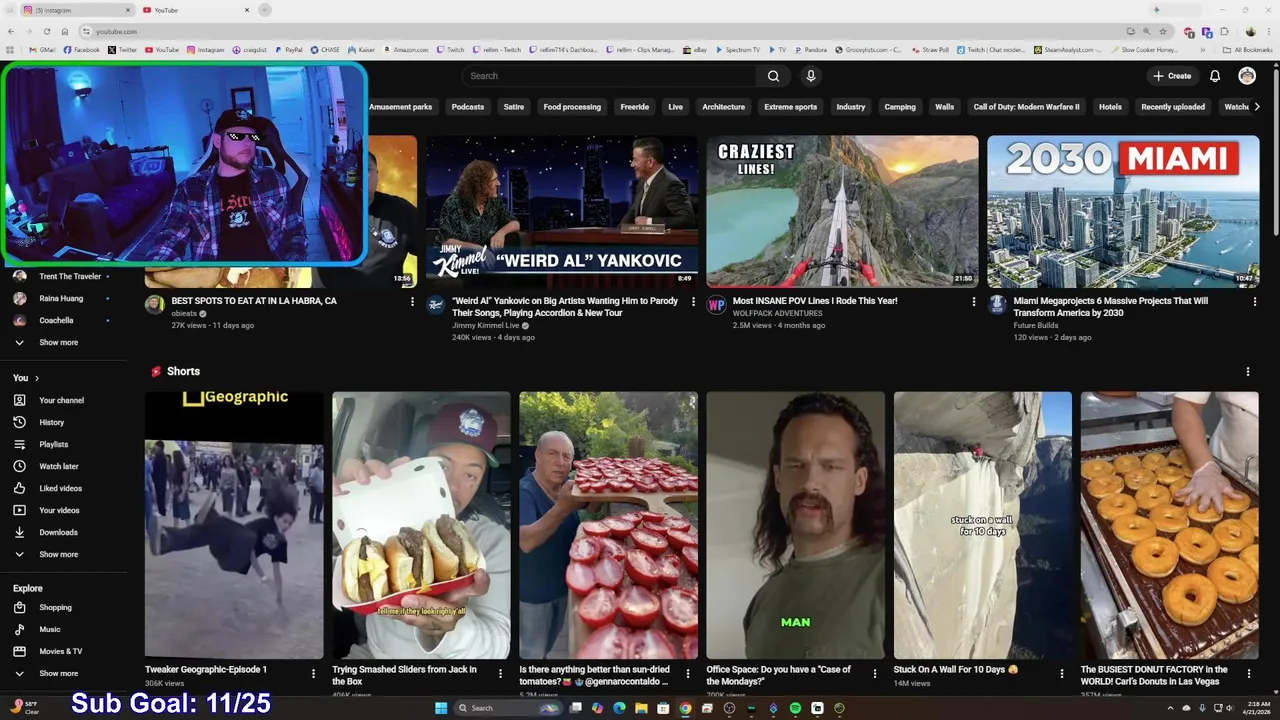1280x720 pixels.
Task: Open YouTube notifications bell
Action: tap(1215, 76)
